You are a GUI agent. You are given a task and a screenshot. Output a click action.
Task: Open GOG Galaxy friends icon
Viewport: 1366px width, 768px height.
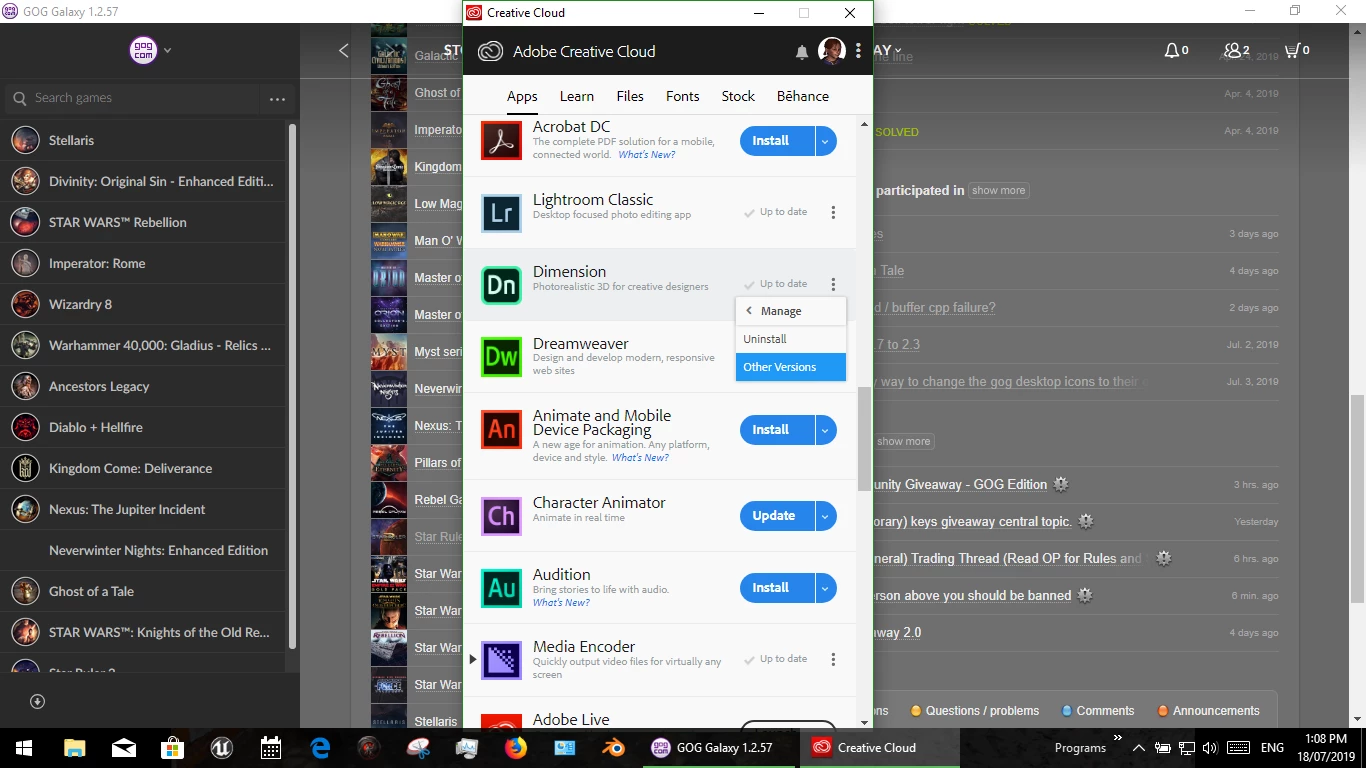coord(1232,50)
